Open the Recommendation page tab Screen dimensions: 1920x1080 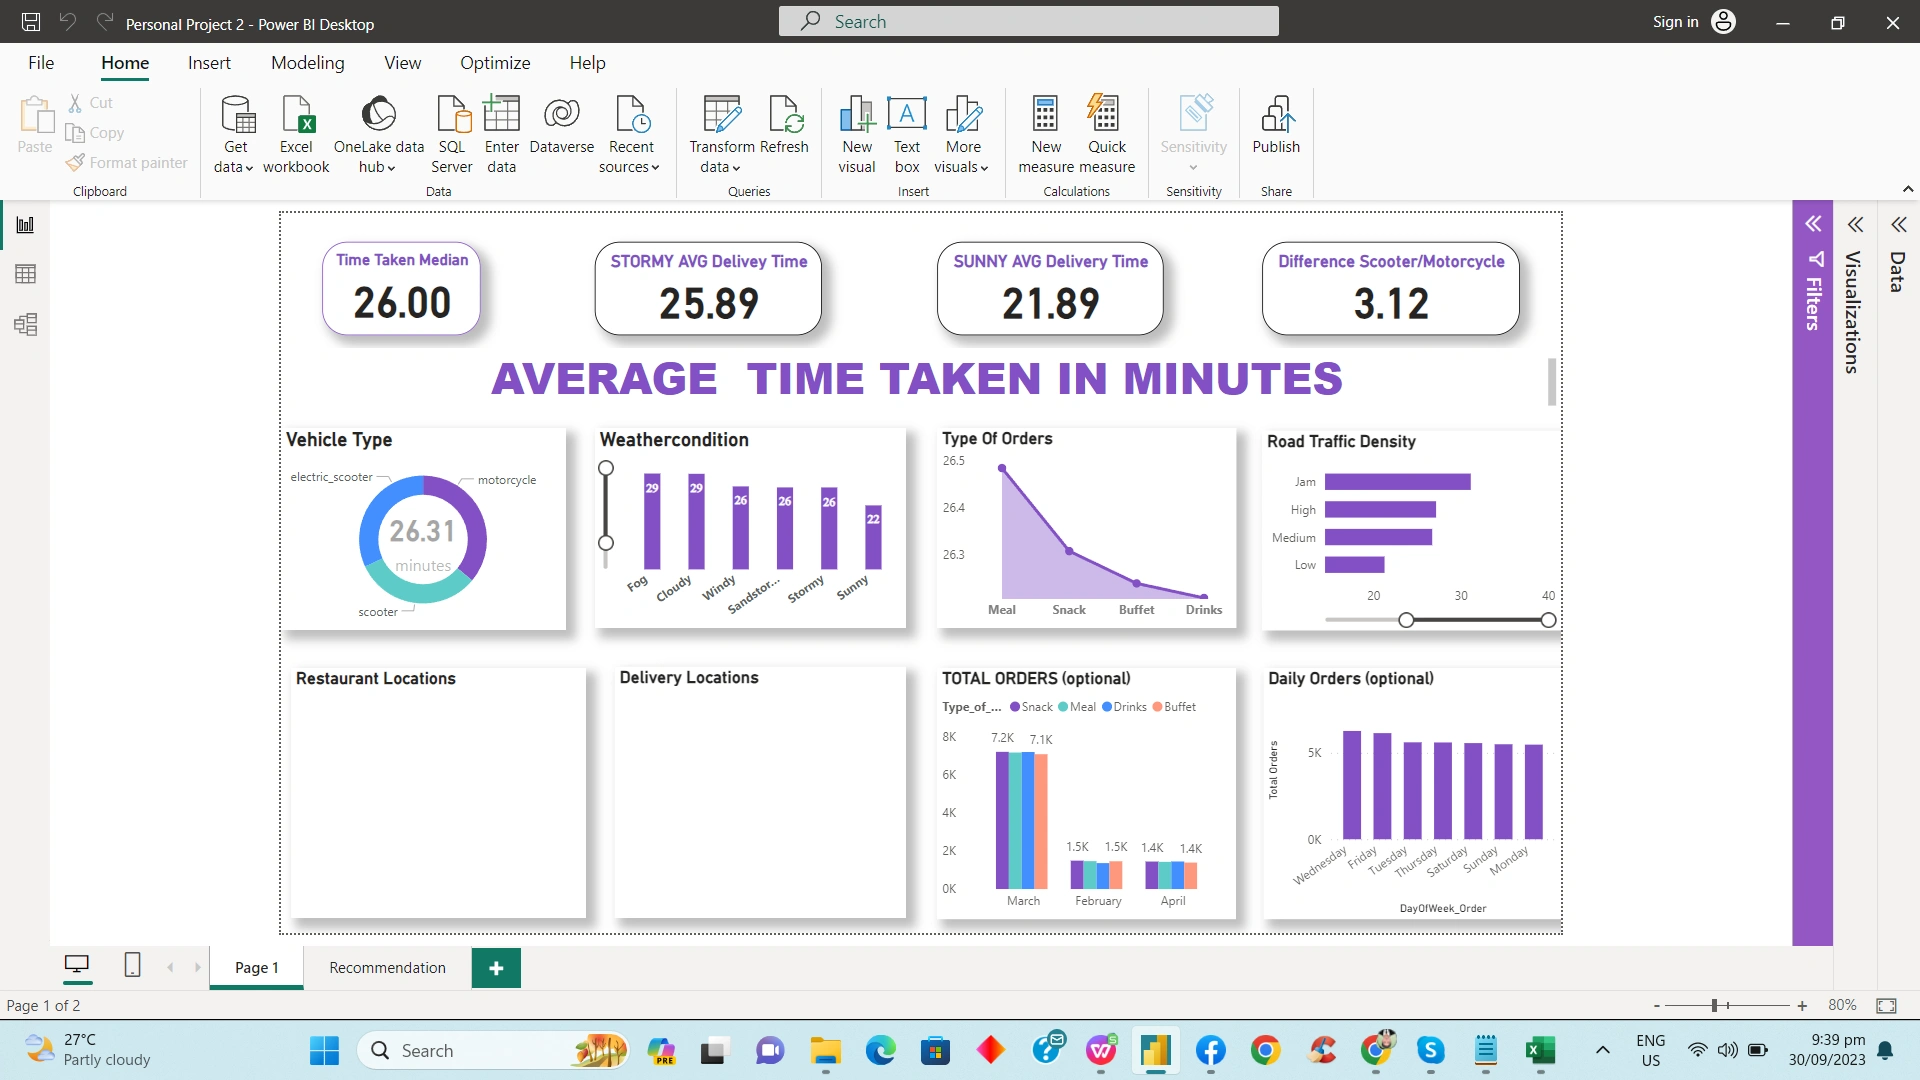pos(387,967)
